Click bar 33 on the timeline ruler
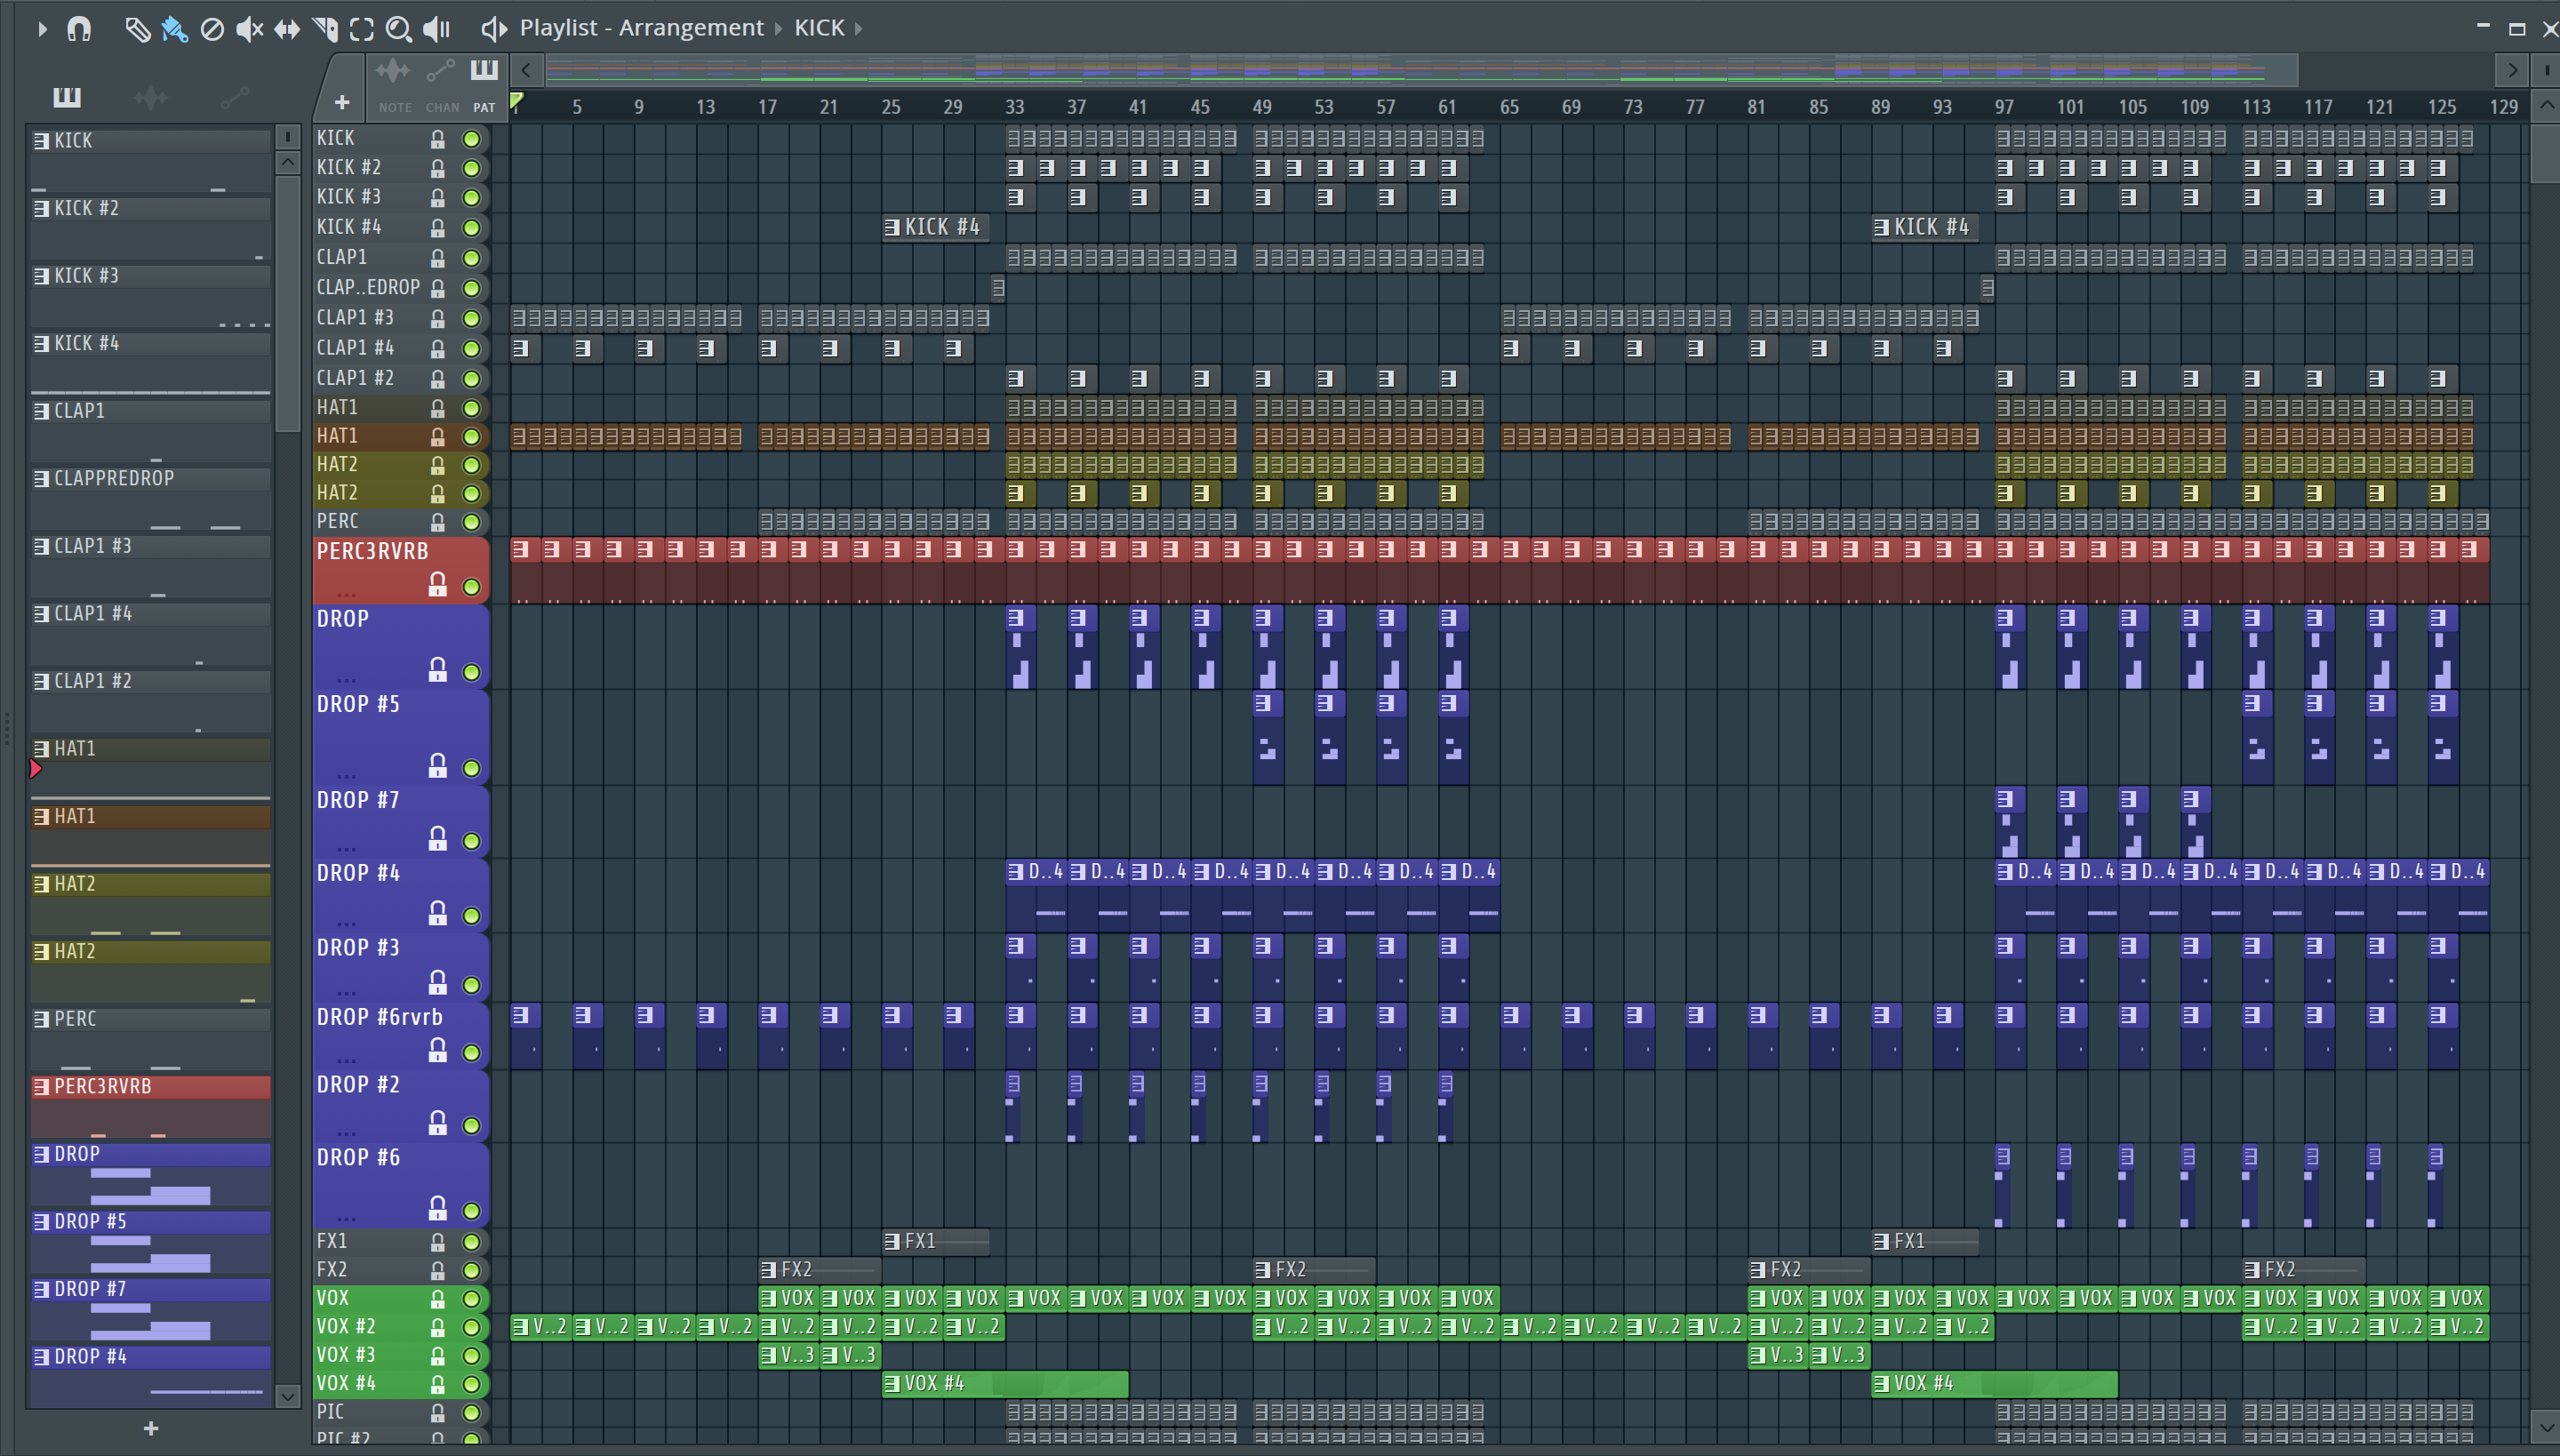 [1014, 107]
